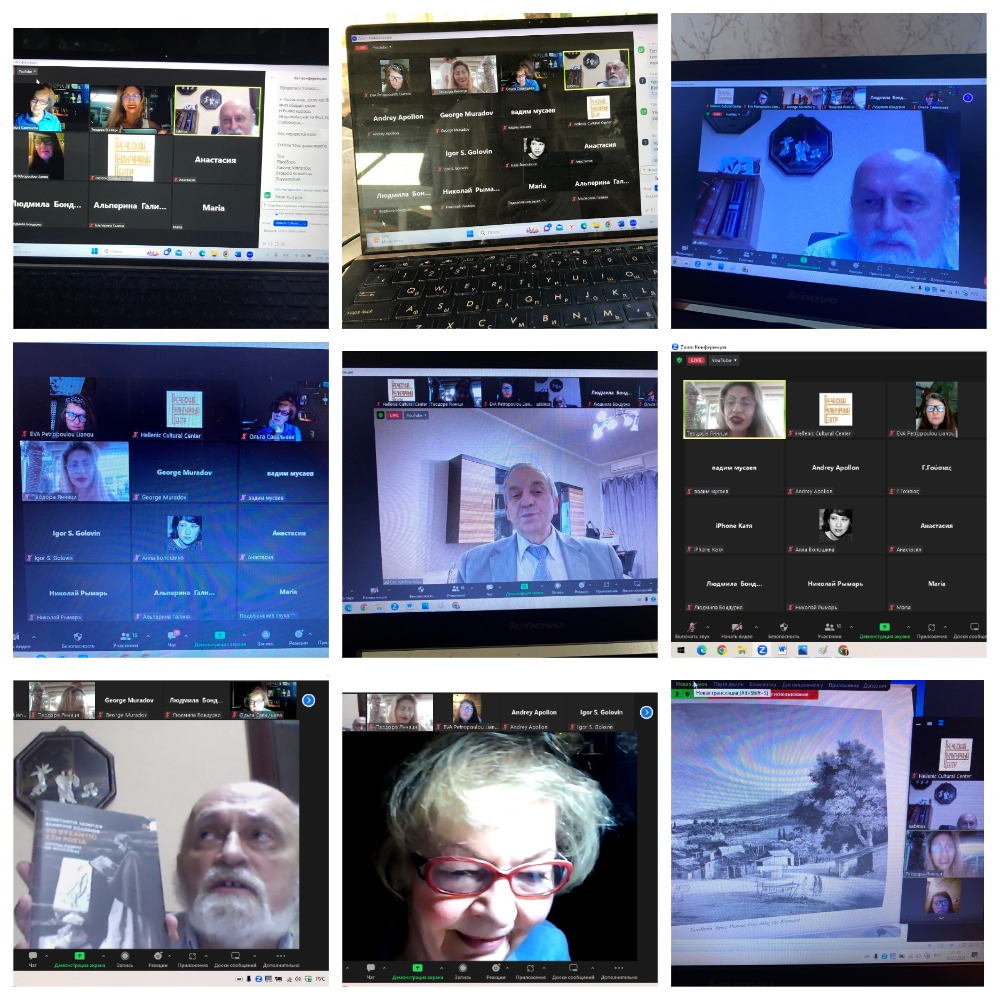Expand caret beside Реакции in red-glasses woman's window

508,968
